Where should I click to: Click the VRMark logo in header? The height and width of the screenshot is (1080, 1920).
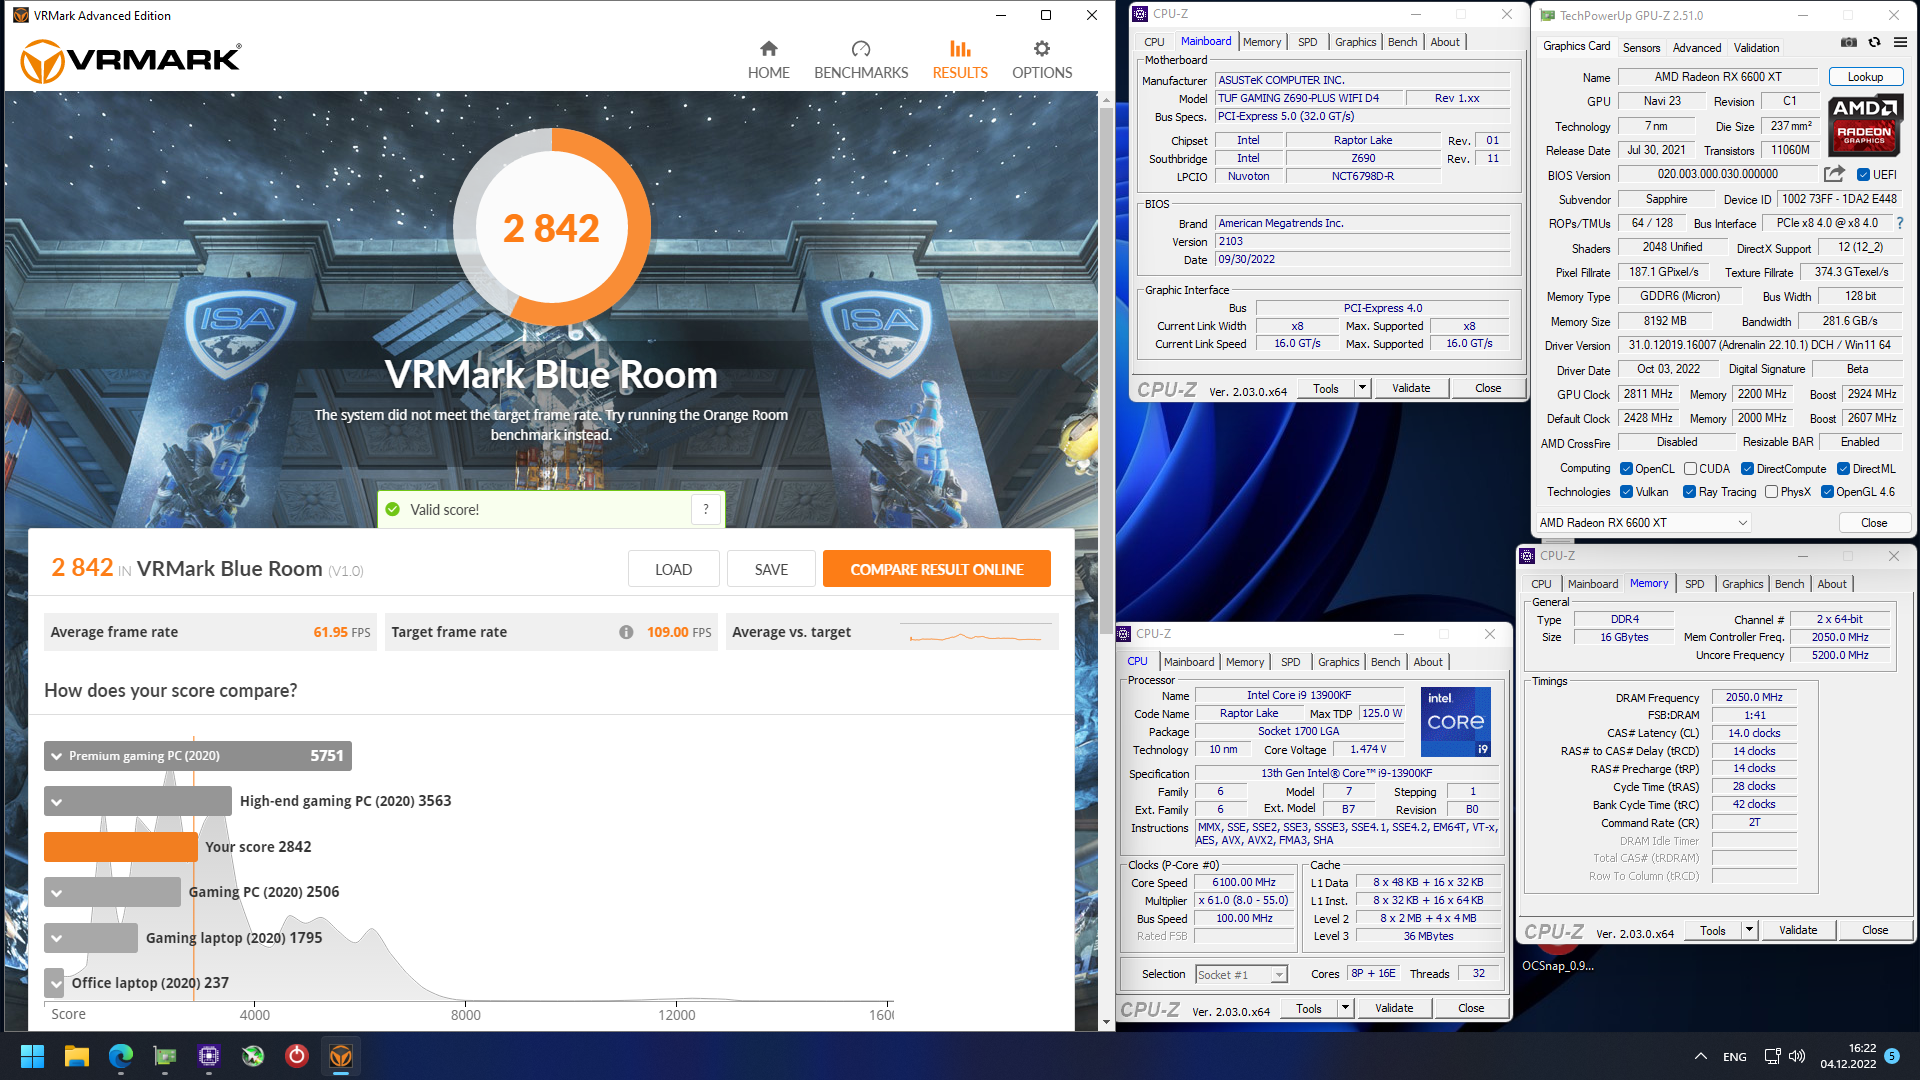click(x=130, y=61)
